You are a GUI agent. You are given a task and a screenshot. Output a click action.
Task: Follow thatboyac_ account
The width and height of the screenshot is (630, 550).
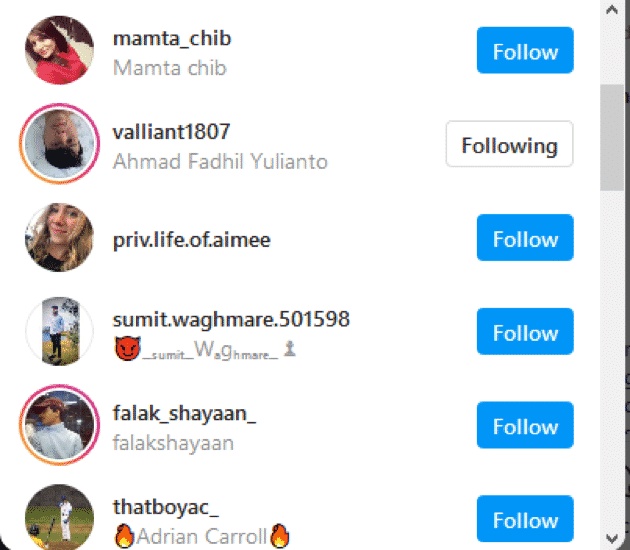(525, 519)
